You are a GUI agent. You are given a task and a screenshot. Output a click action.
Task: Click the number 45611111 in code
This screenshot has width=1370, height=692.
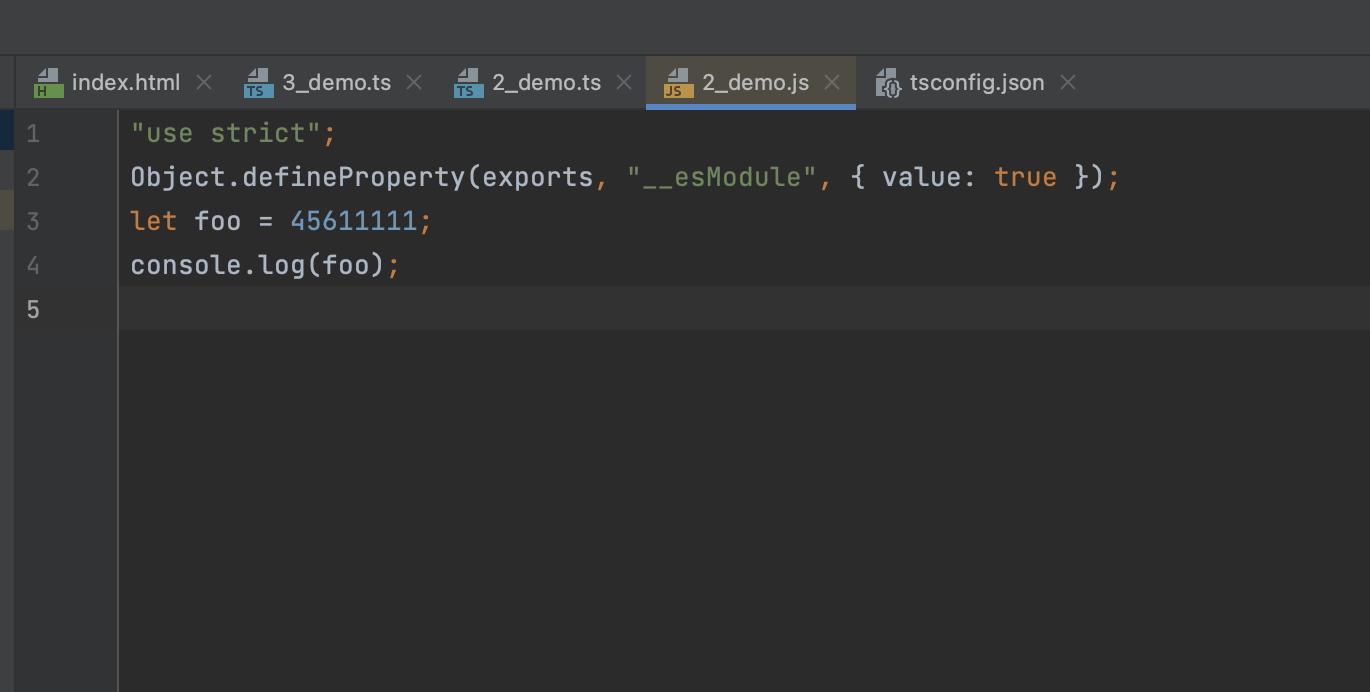click(353, 221)
